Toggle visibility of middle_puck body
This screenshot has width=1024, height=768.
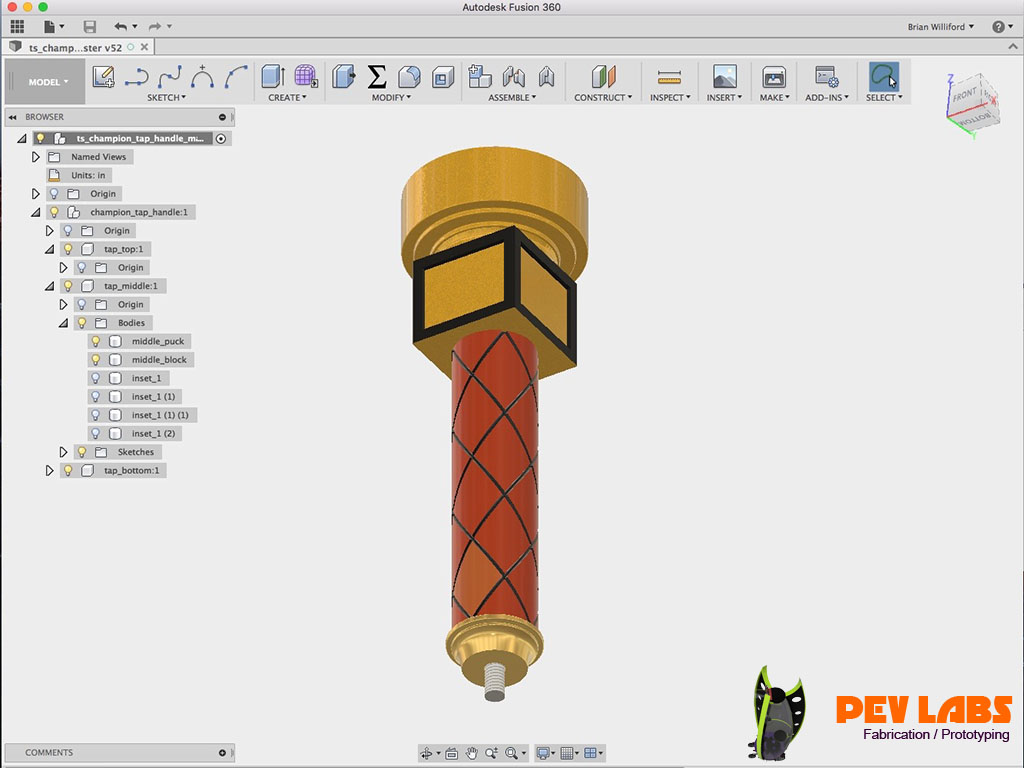pyautogui.click(x=95, y=340)
